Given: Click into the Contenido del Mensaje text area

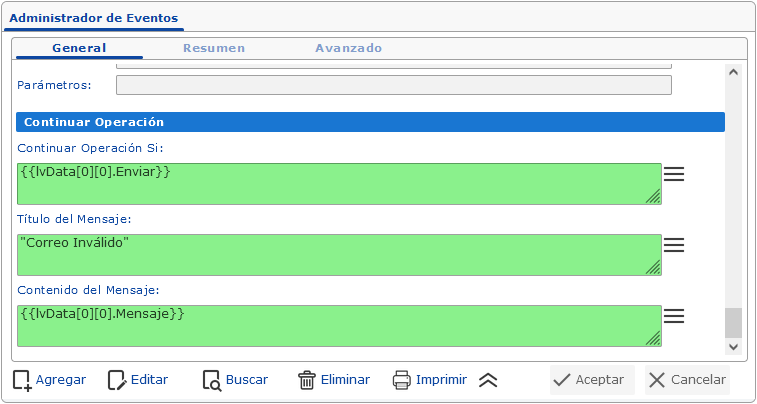Looking at the screenshot, I should (339, 326).
